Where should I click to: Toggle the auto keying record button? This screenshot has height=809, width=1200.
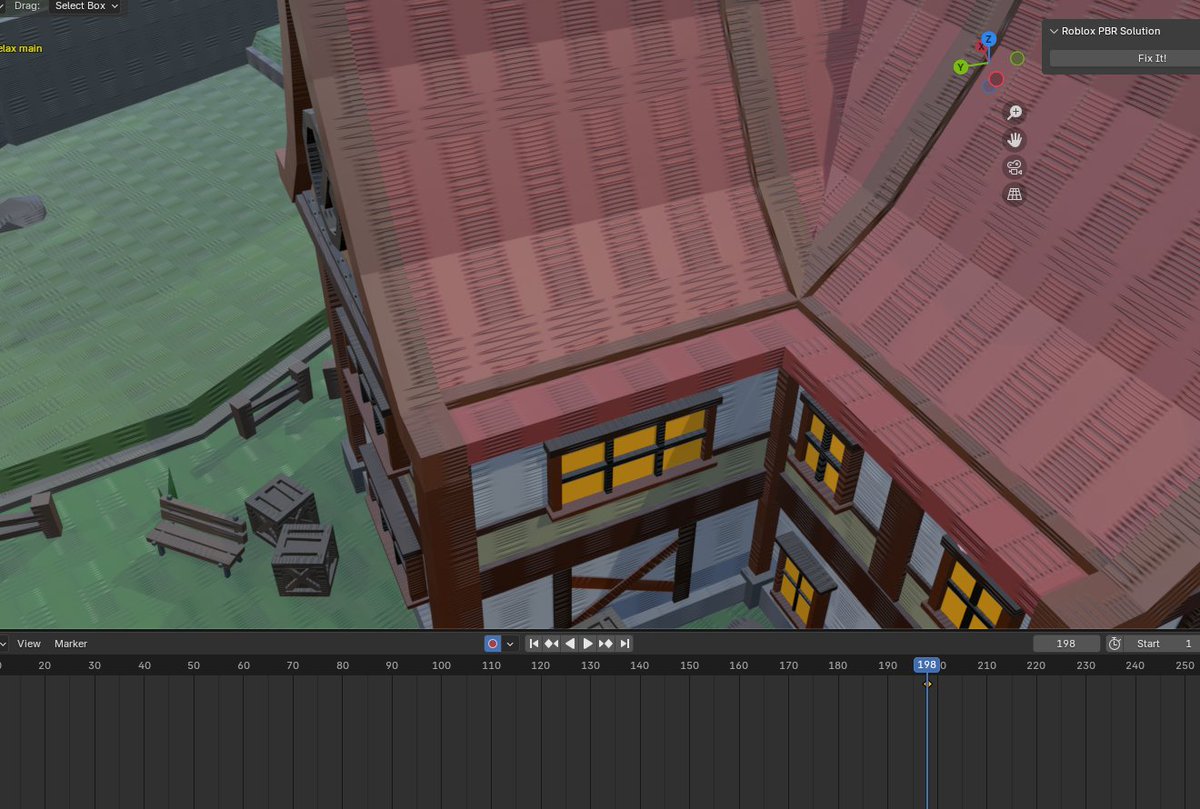pos(492,644)
